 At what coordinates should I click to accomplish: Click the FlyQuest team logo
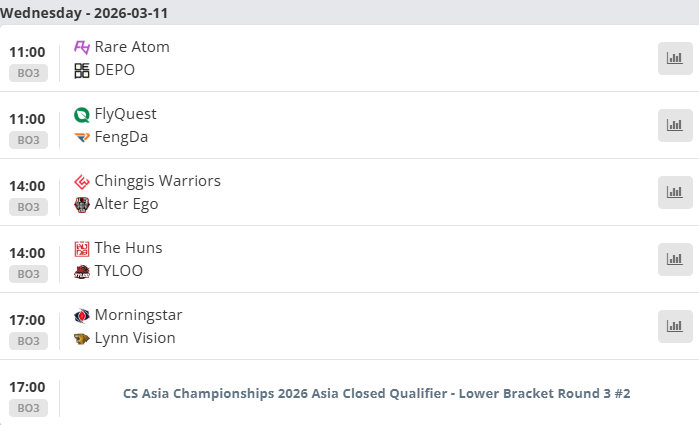[x=82, y=114]
